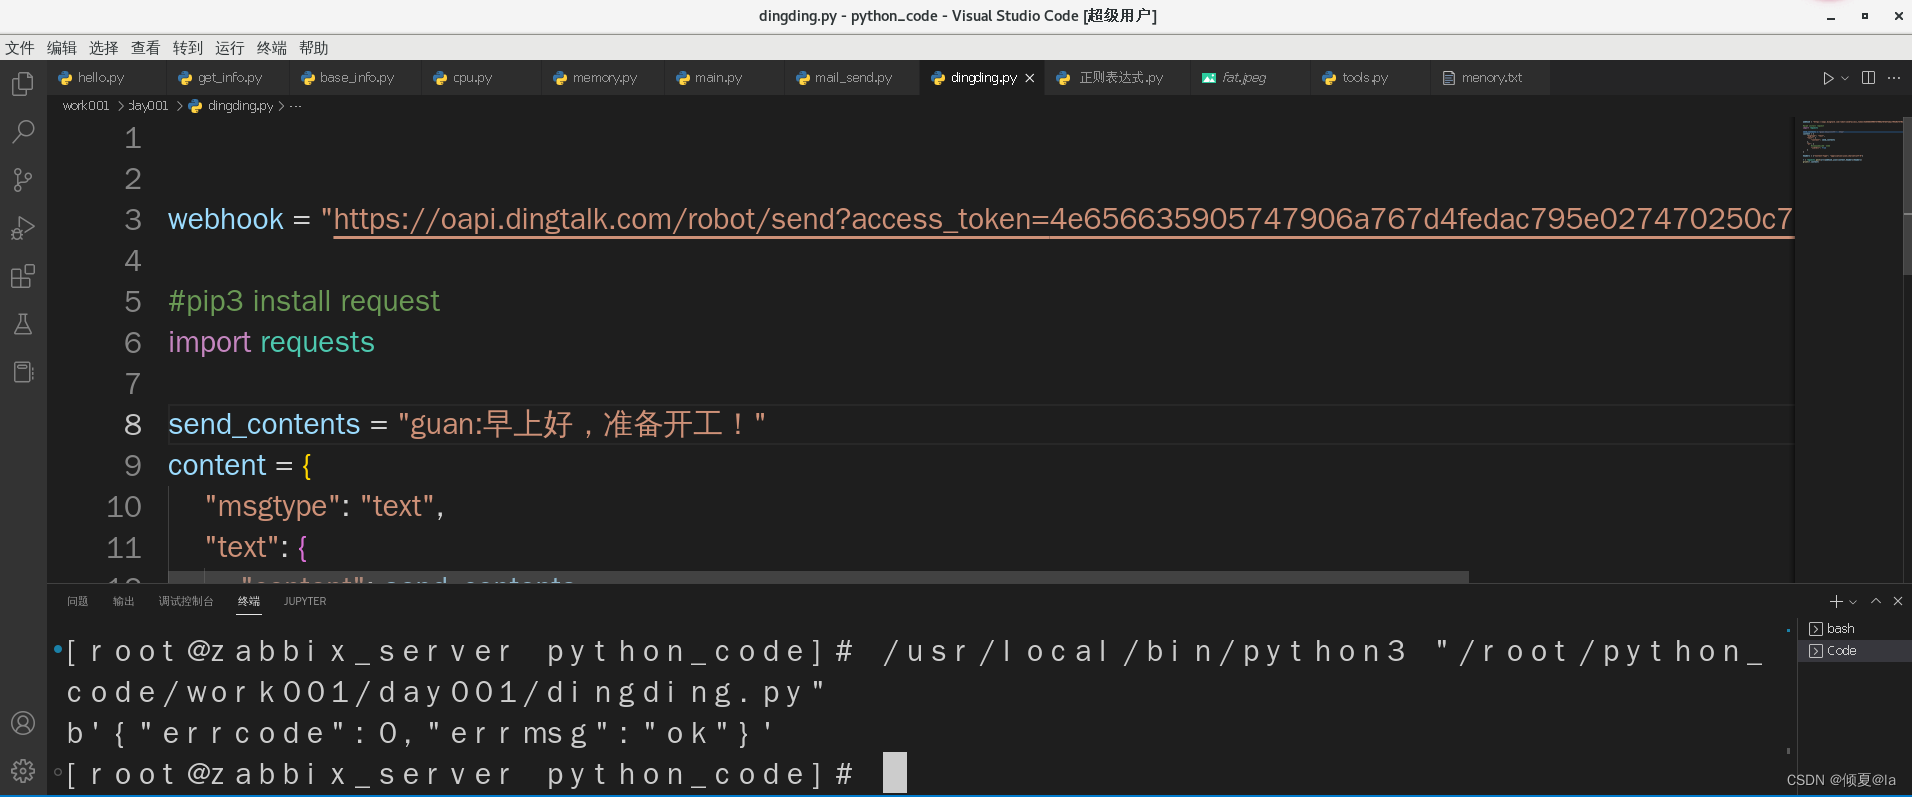Select day001 in the breadcrumb

coord(149,106)
